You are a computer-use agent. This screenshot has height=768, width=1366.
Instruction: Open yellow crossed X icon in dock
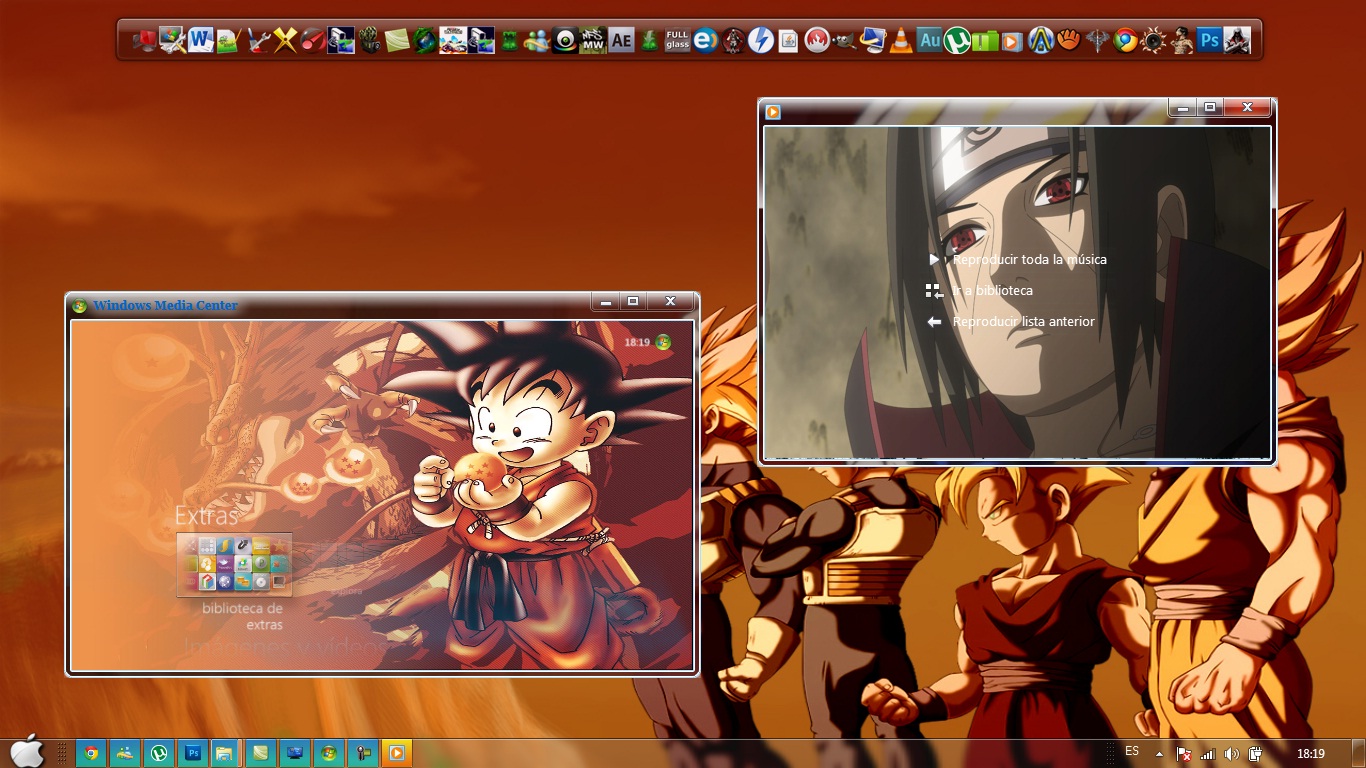(x=285, y=40)
